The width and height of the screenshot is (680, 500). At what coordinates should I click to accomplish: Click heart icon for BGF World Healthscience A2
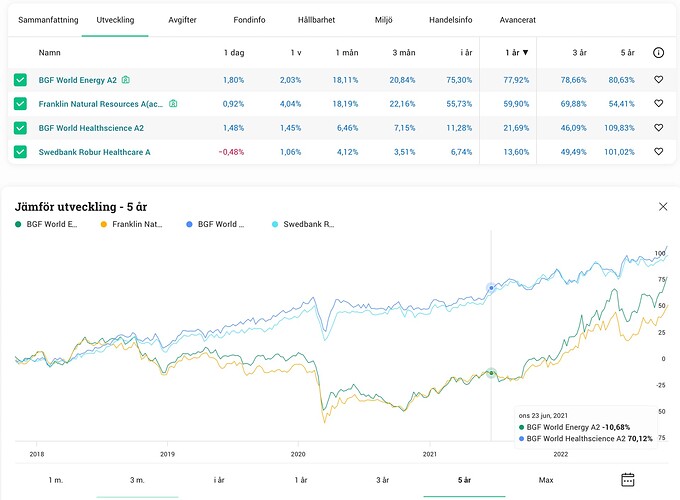tap(658, 128)
